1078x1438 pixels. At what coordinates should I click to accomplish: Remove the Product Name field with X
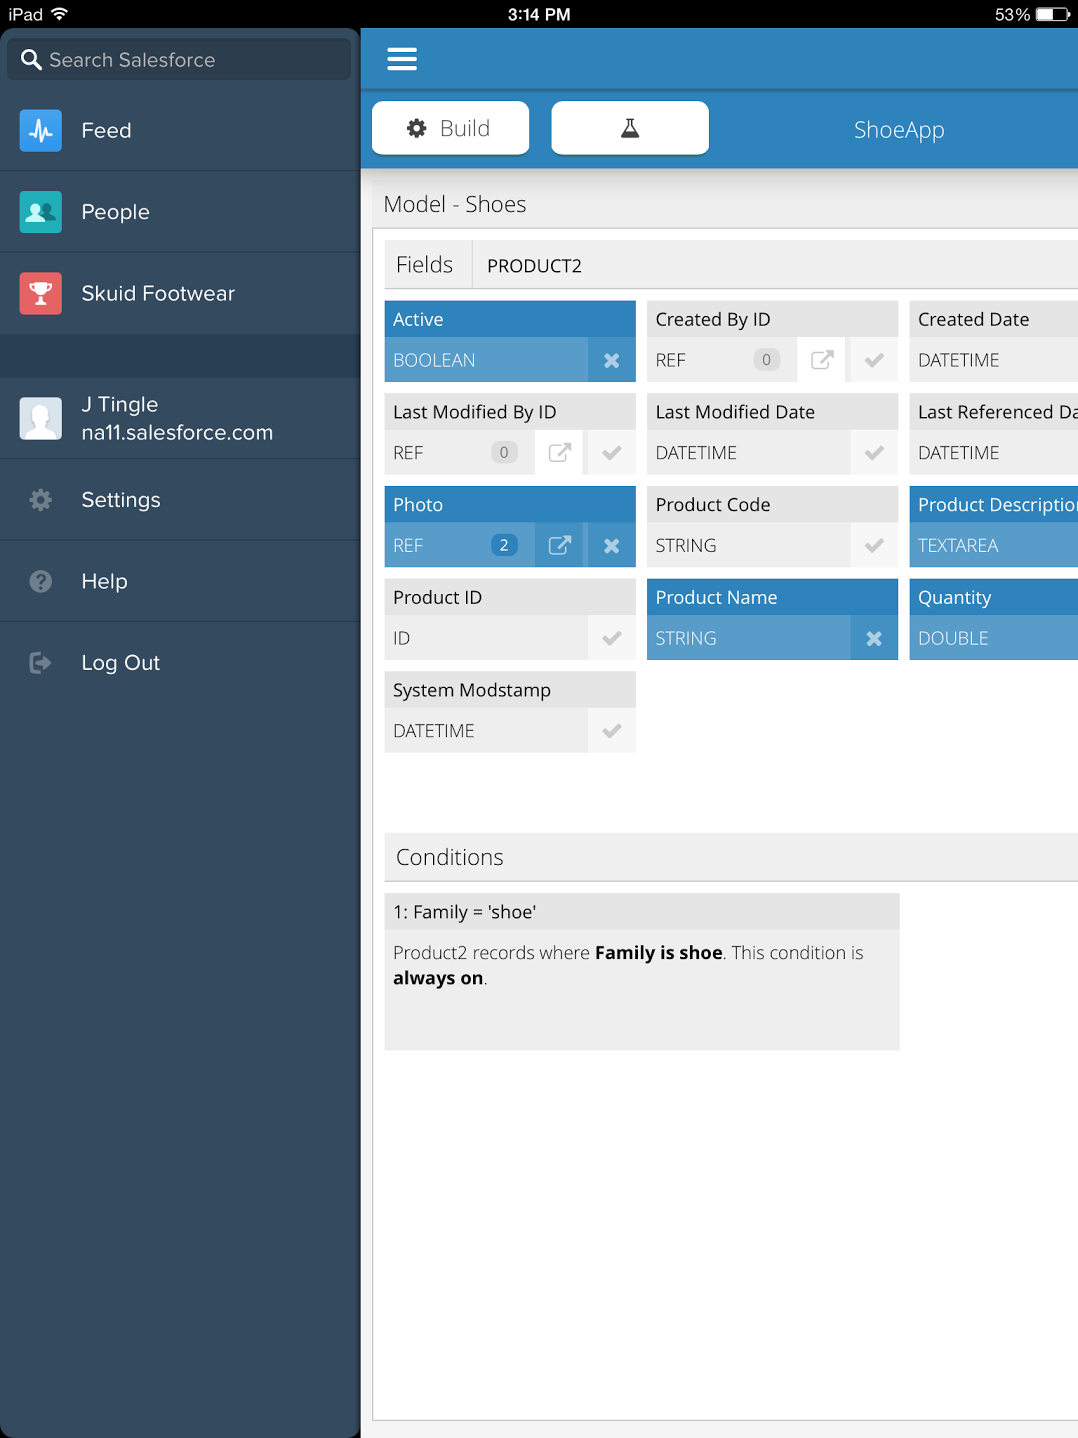(874, 638)
